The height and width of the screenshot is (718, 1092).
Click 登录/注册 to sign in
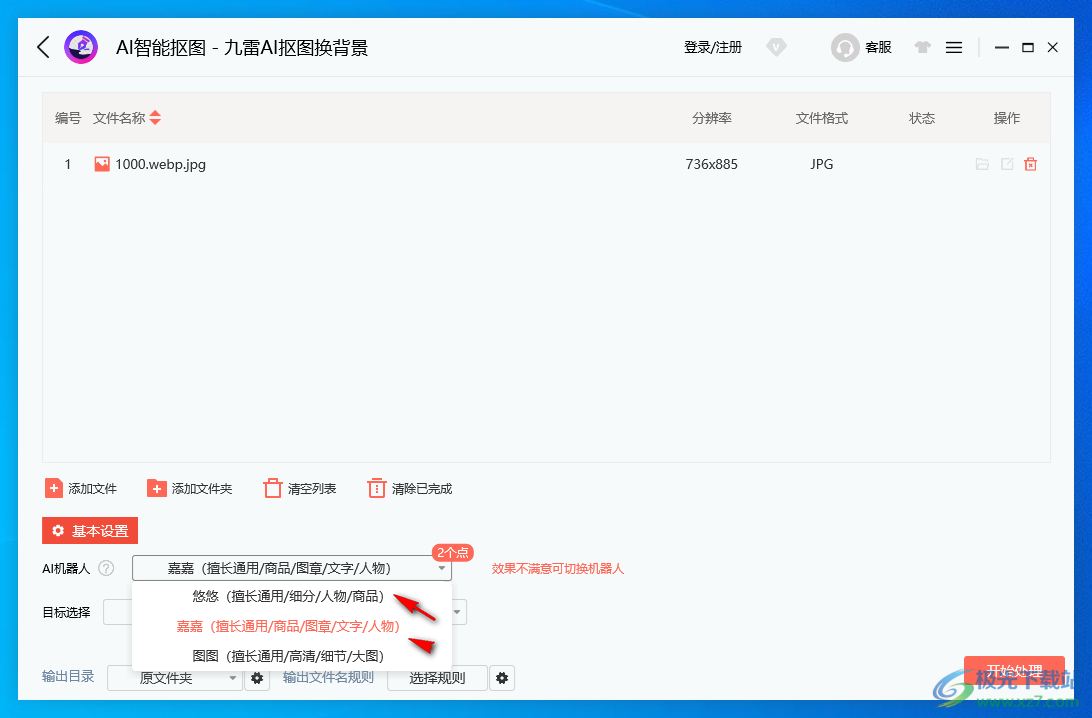[x=712, y=47]
